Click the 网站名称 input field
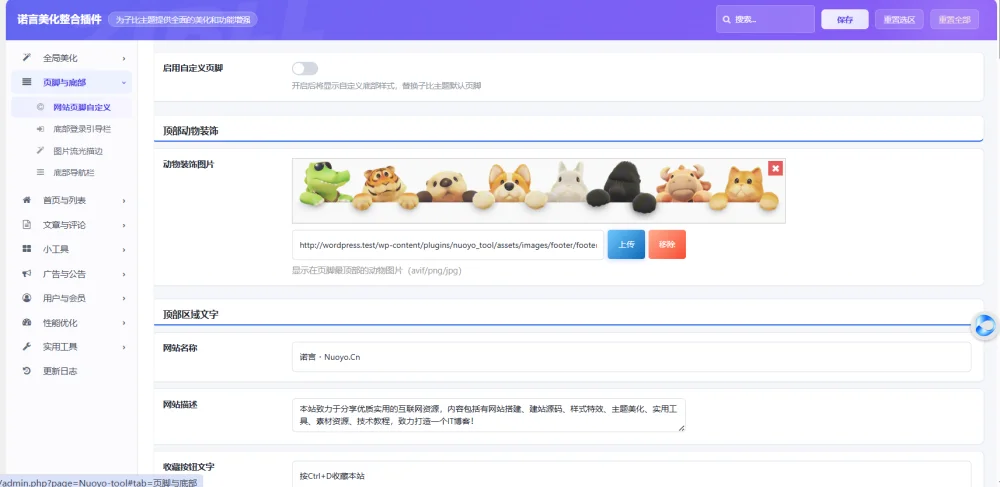Image resolution: width=1000 pixels, height=487 pixels. click(x=631, y=357)
